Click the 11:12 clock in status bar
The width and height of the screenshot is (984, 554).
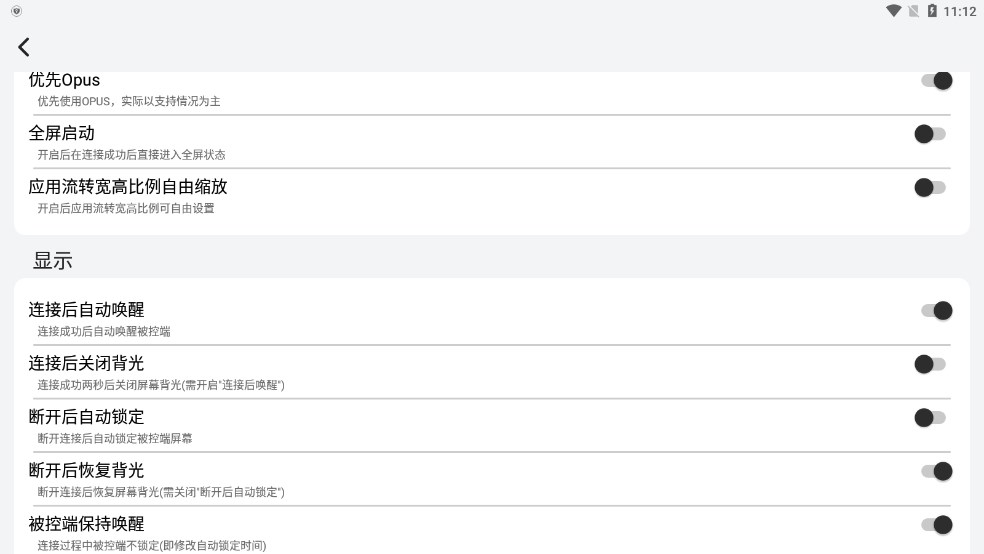tap(960, 11)
